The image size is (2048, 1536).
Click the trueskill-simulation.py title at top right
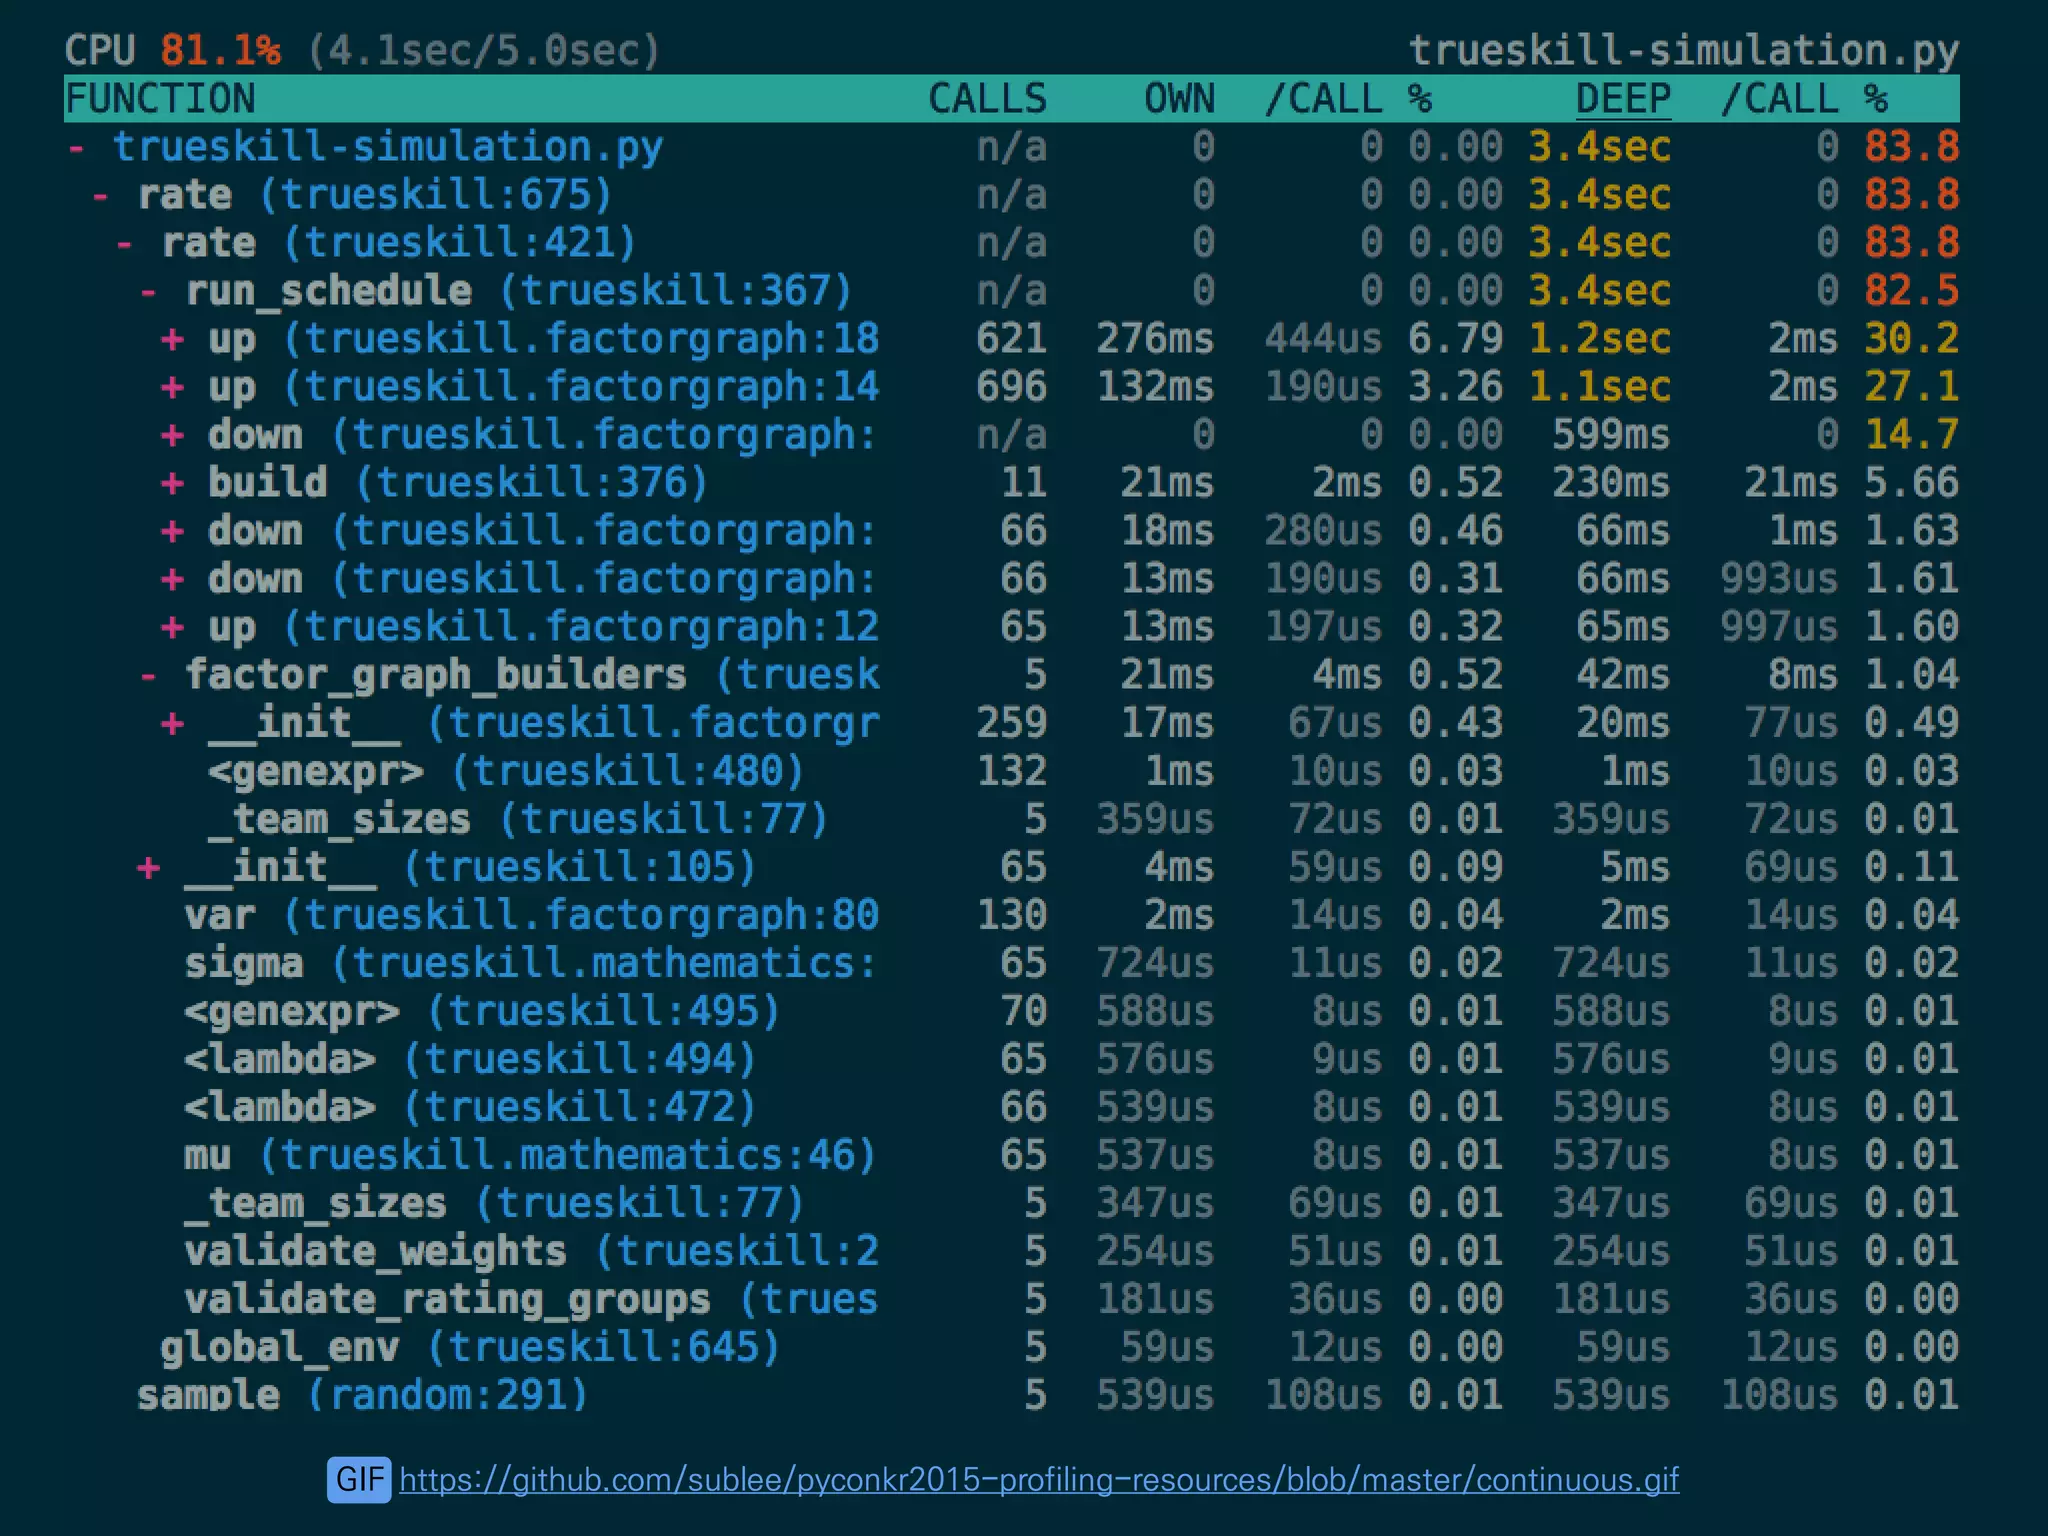pos(1684,51)
